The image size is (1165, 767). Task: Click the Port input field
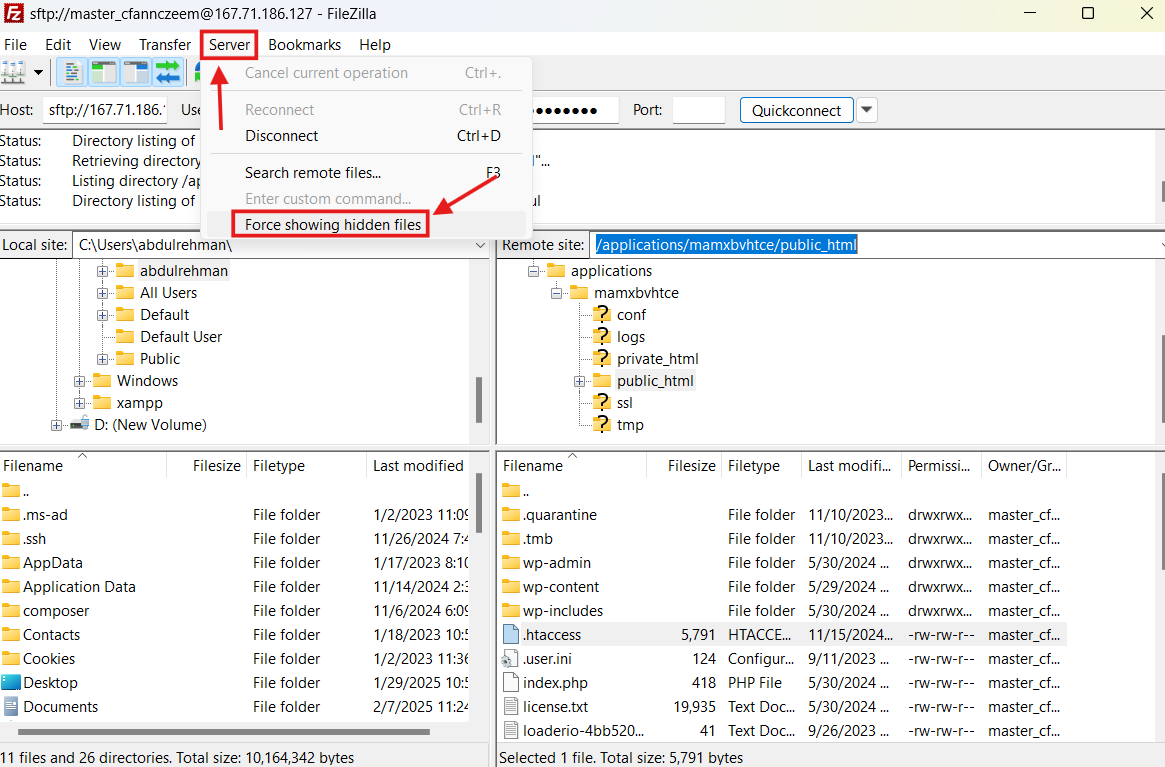point(698,110)
